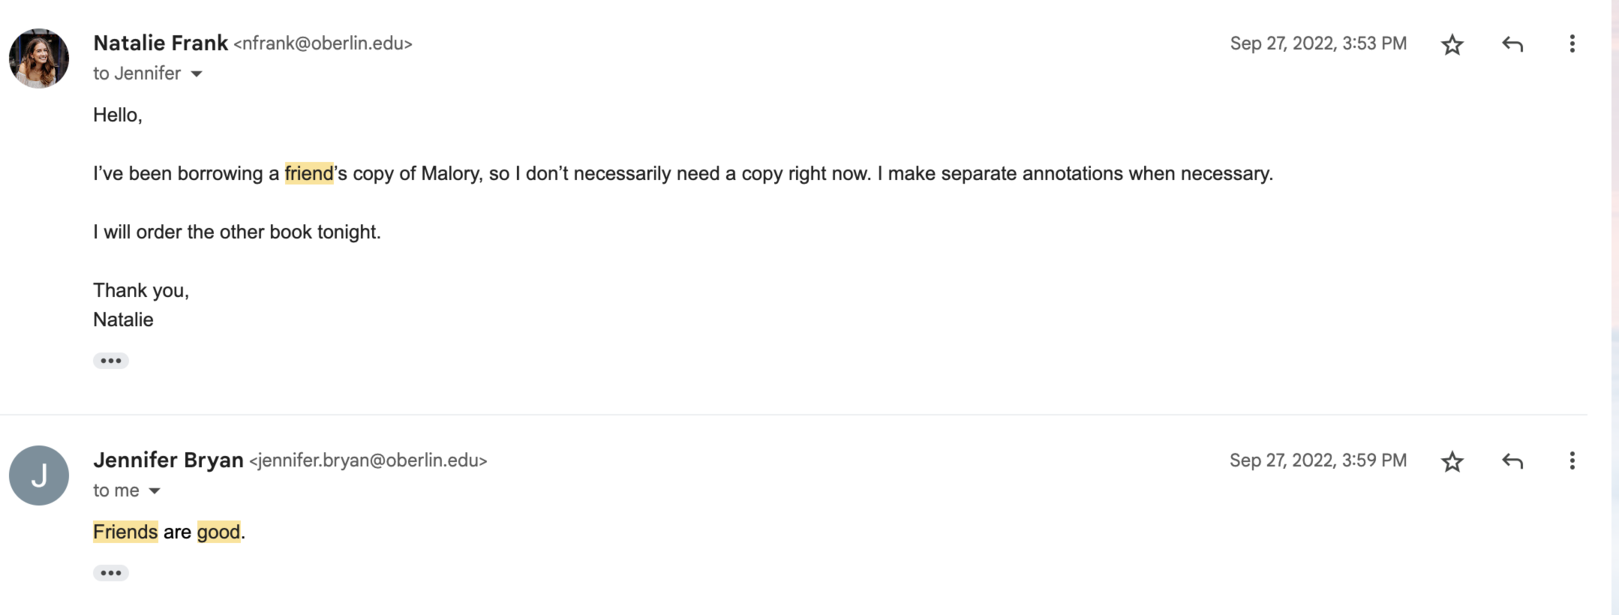The height and width of the screenshot is (615, 1619).
Task: Star Jennifer Bryan's message
Action: (x=1452, y=461)
